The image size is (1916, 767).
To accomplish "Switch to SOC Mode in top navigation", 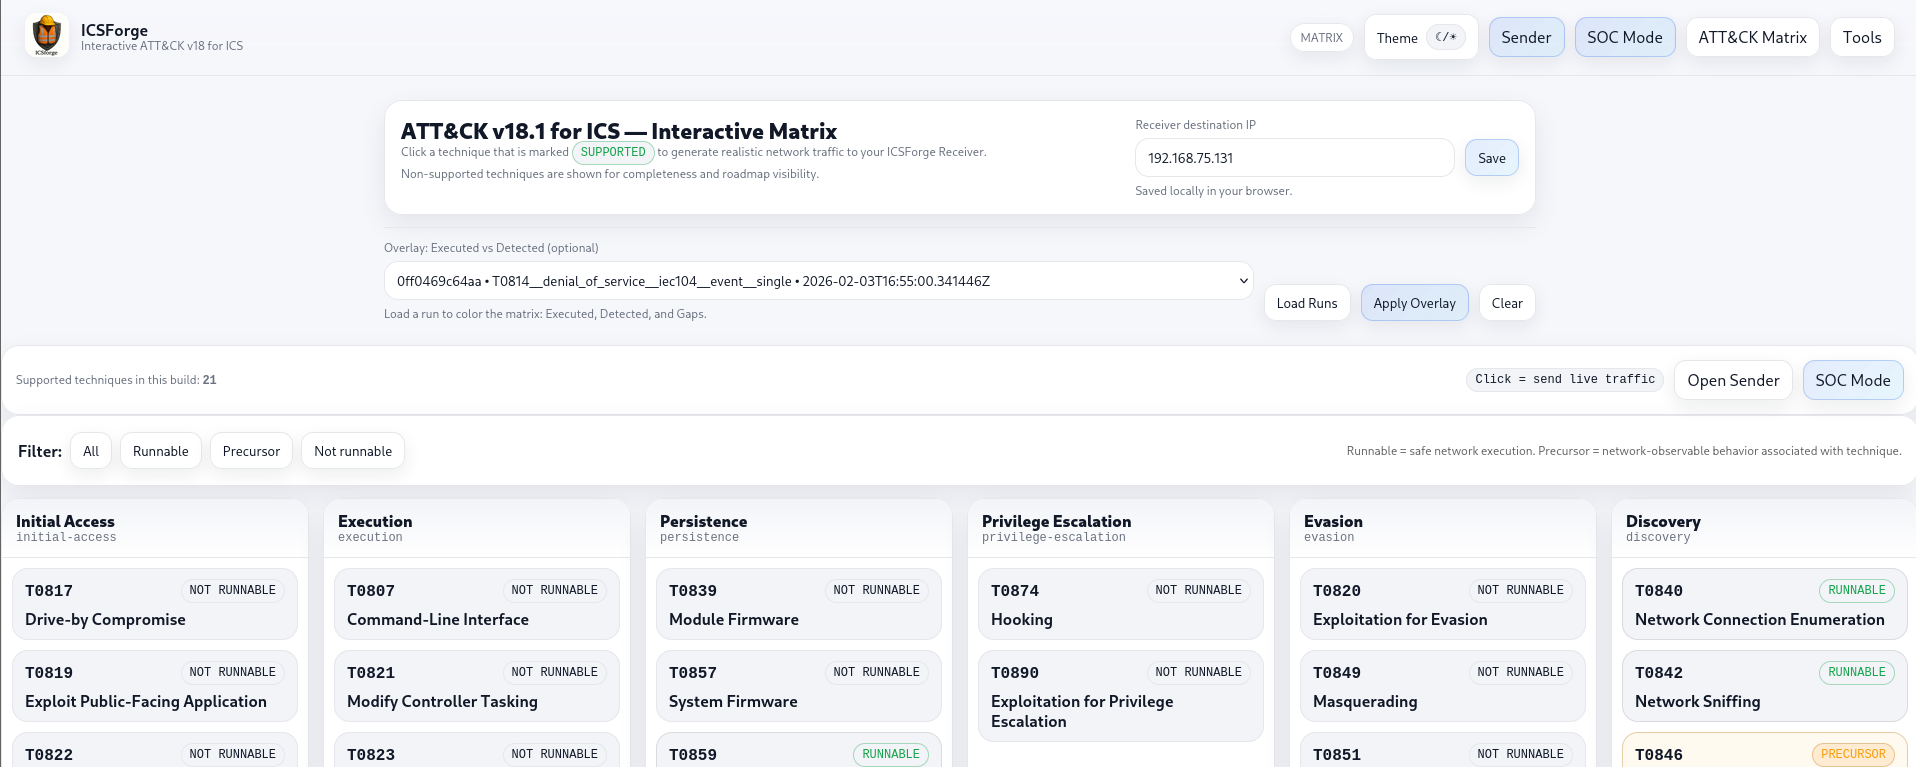I will point(1624,38).
